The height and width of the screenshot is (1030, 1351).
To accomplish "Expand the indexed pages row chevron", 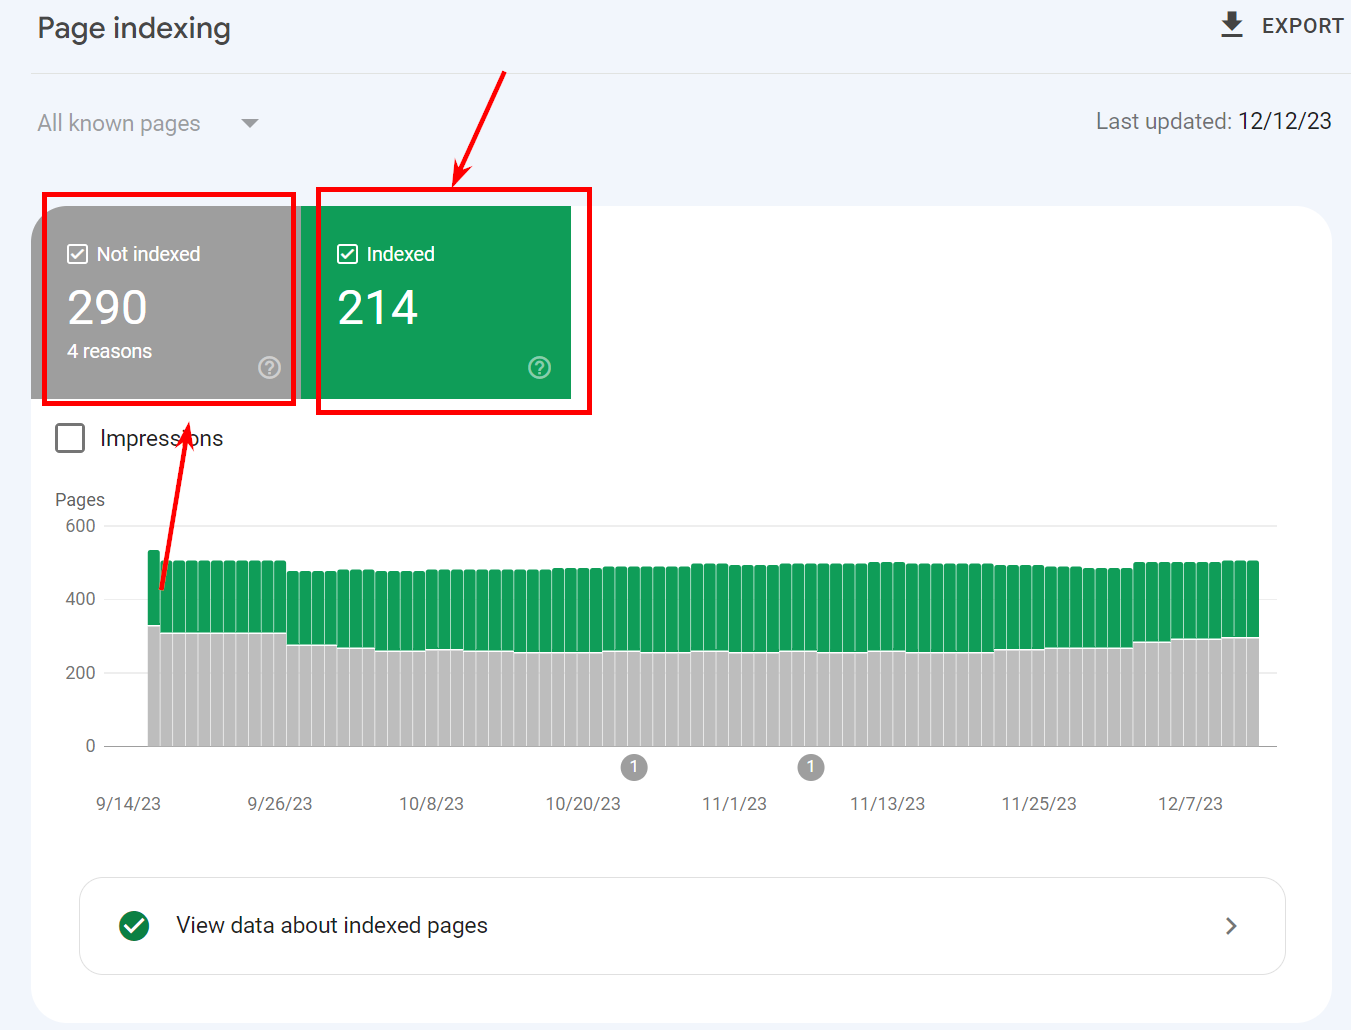I will click(x=1231, y=926).
